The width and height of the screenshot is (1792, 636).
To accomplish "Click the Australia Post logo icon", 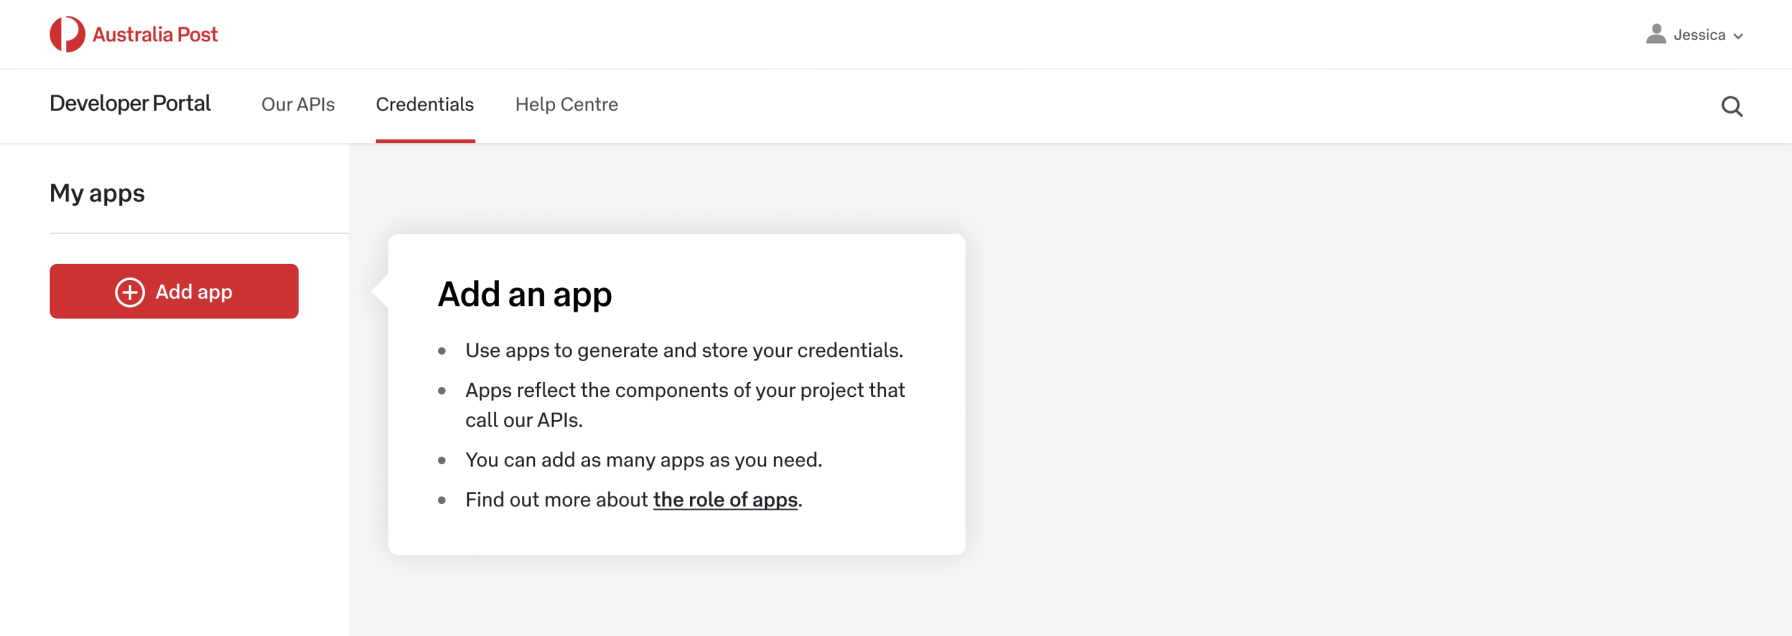I will pos(67,34).
